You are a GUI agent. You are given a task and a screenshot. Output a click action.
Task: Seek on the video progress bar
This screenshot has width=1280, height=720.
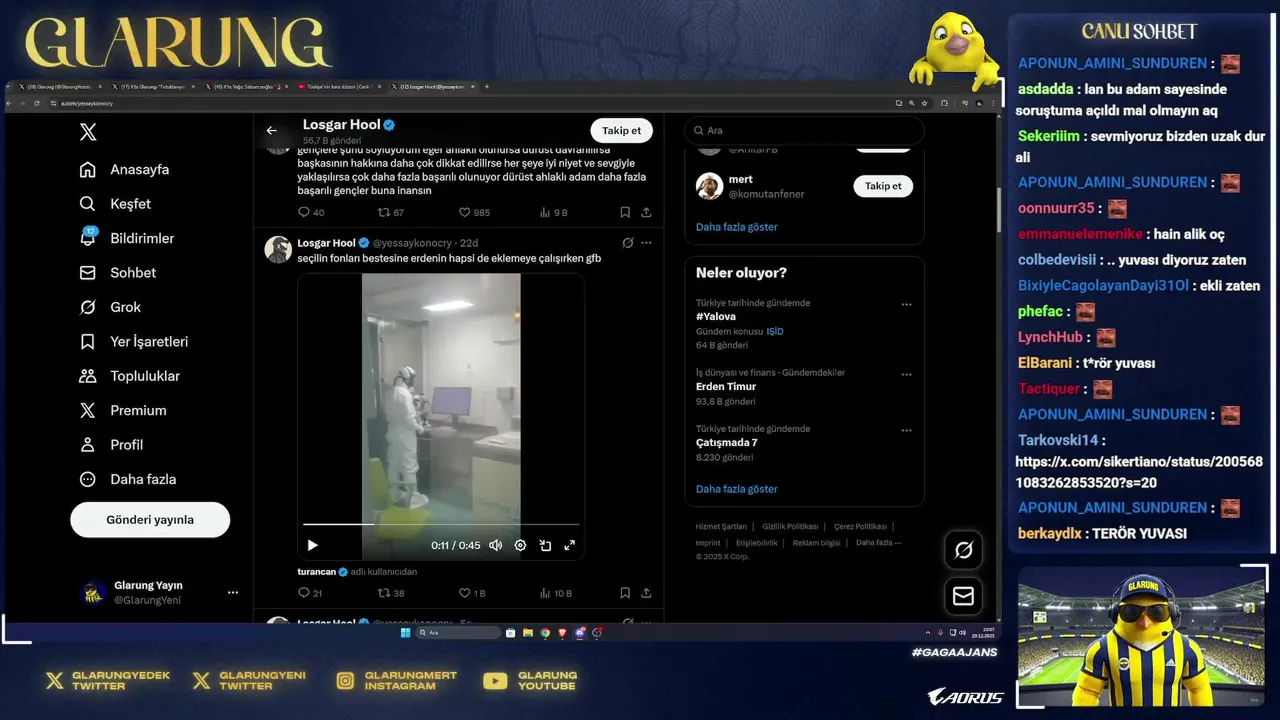tap(441, 524)
